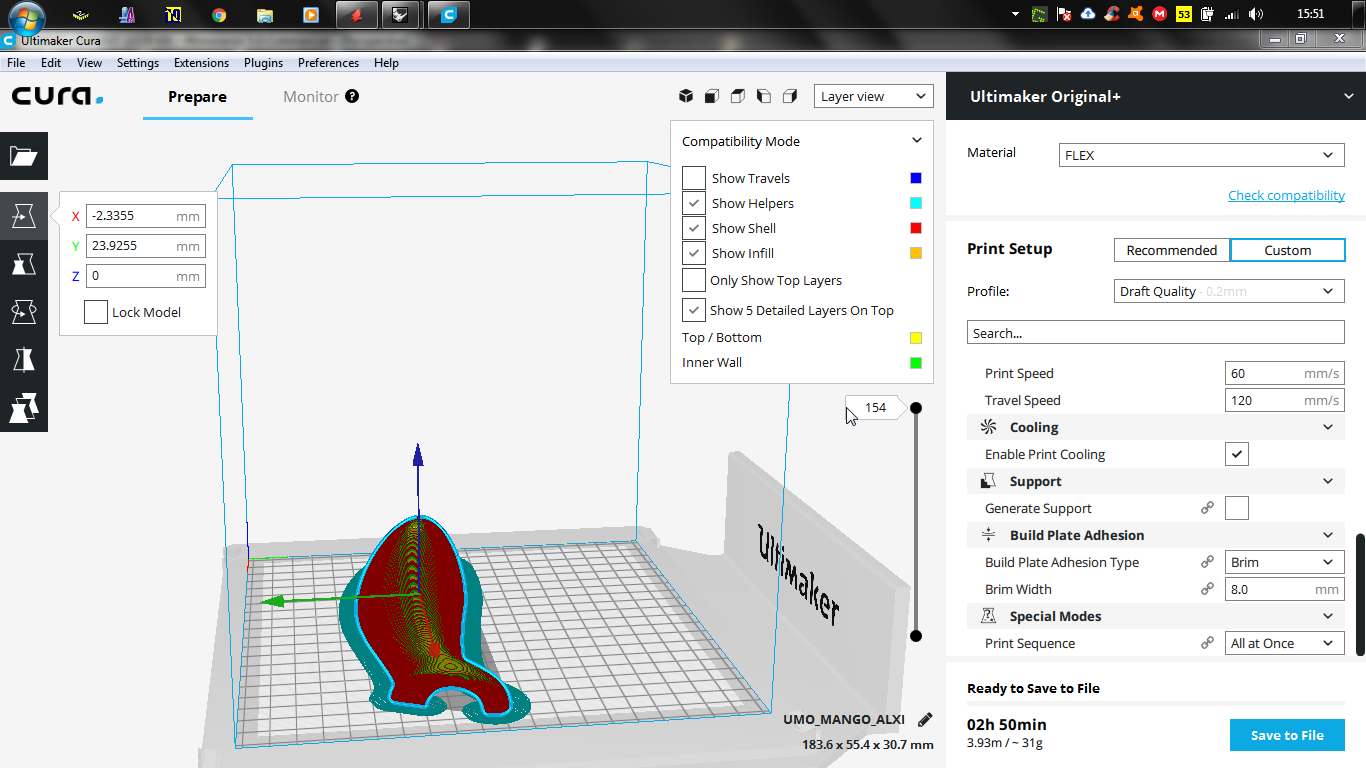Check Only Show Top Layers

pyautogui.click(x=694, y=280)
